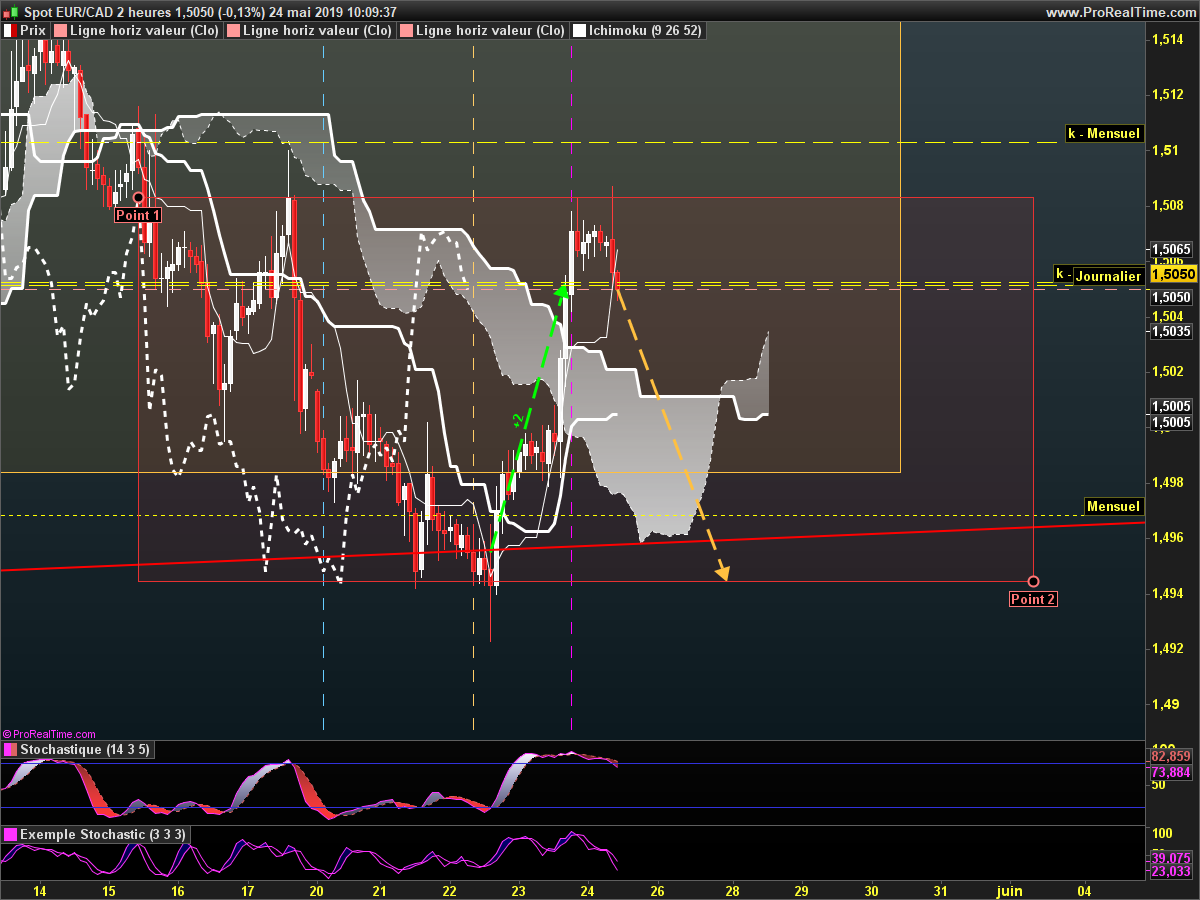Click date 17 on the time axis
Image resolution: width=1200 pixels, height=900 pixels.
coord(247,890)
